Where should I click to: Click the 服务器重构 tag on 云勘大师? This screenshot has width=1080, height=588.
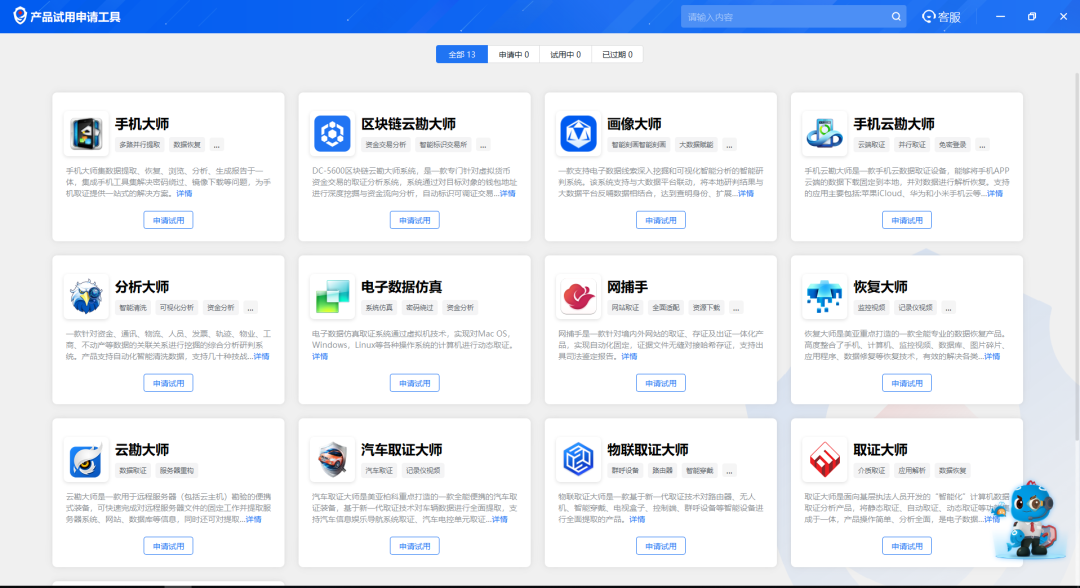click(x=177, y=471)
